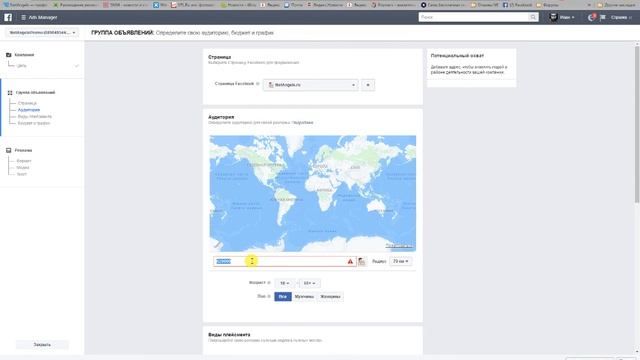Go to Страница in sidebar tree

27,103
